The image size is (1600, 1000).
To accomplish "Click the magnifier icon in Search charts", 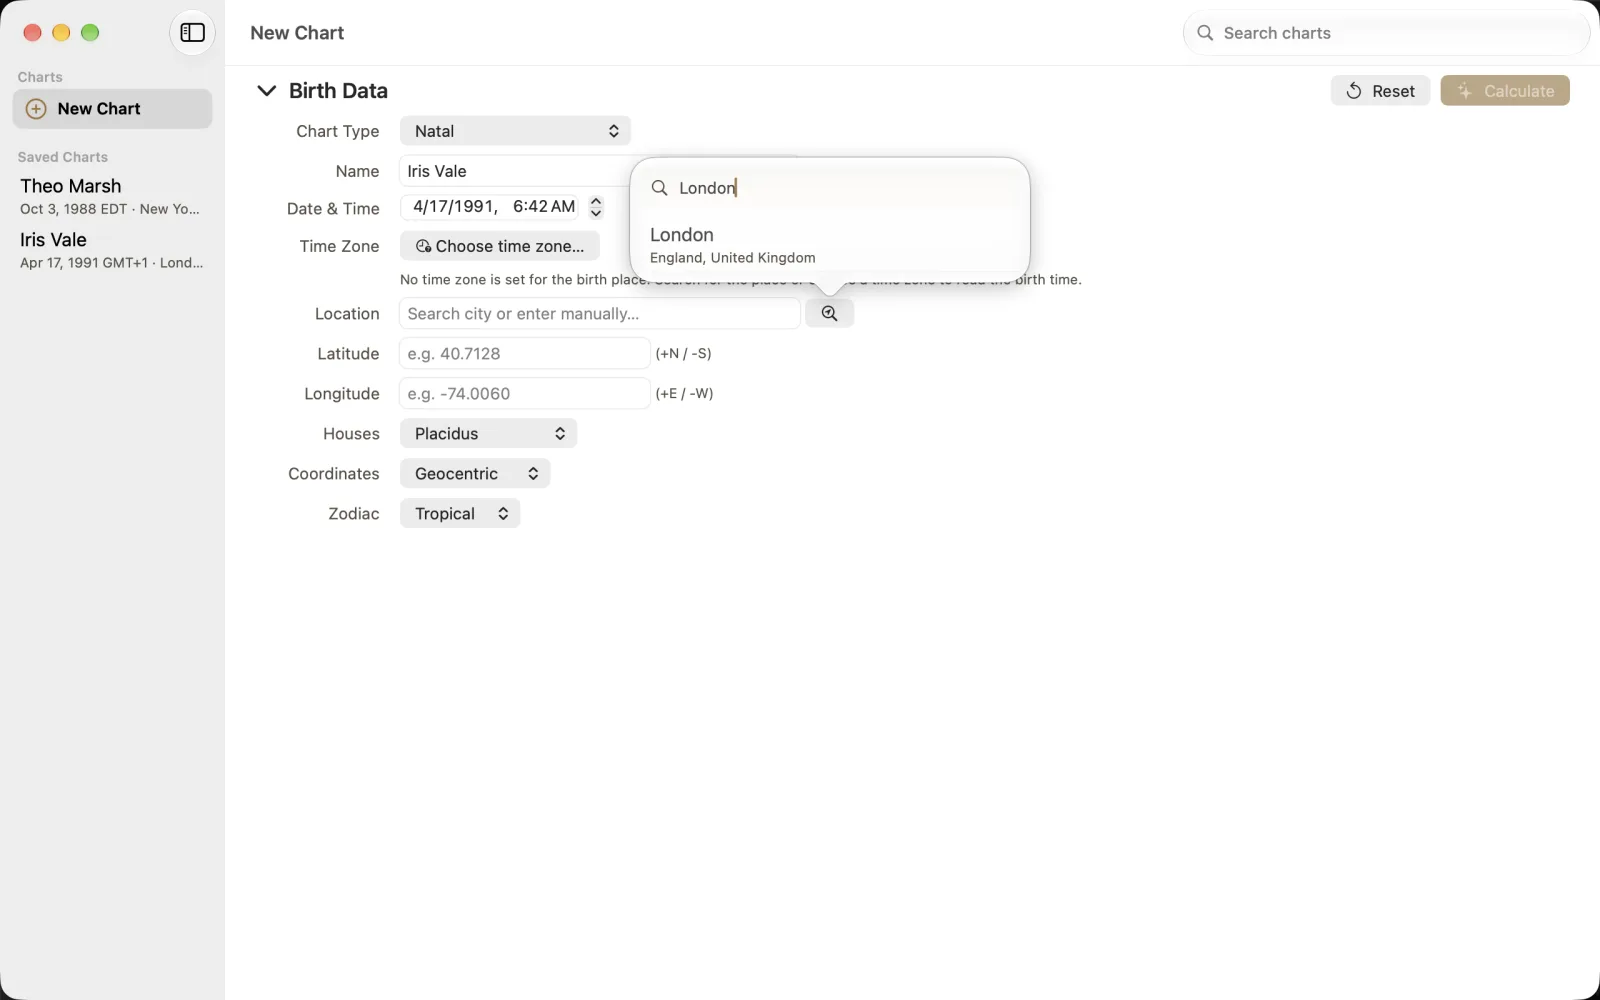I will (x=1205, y=33).
